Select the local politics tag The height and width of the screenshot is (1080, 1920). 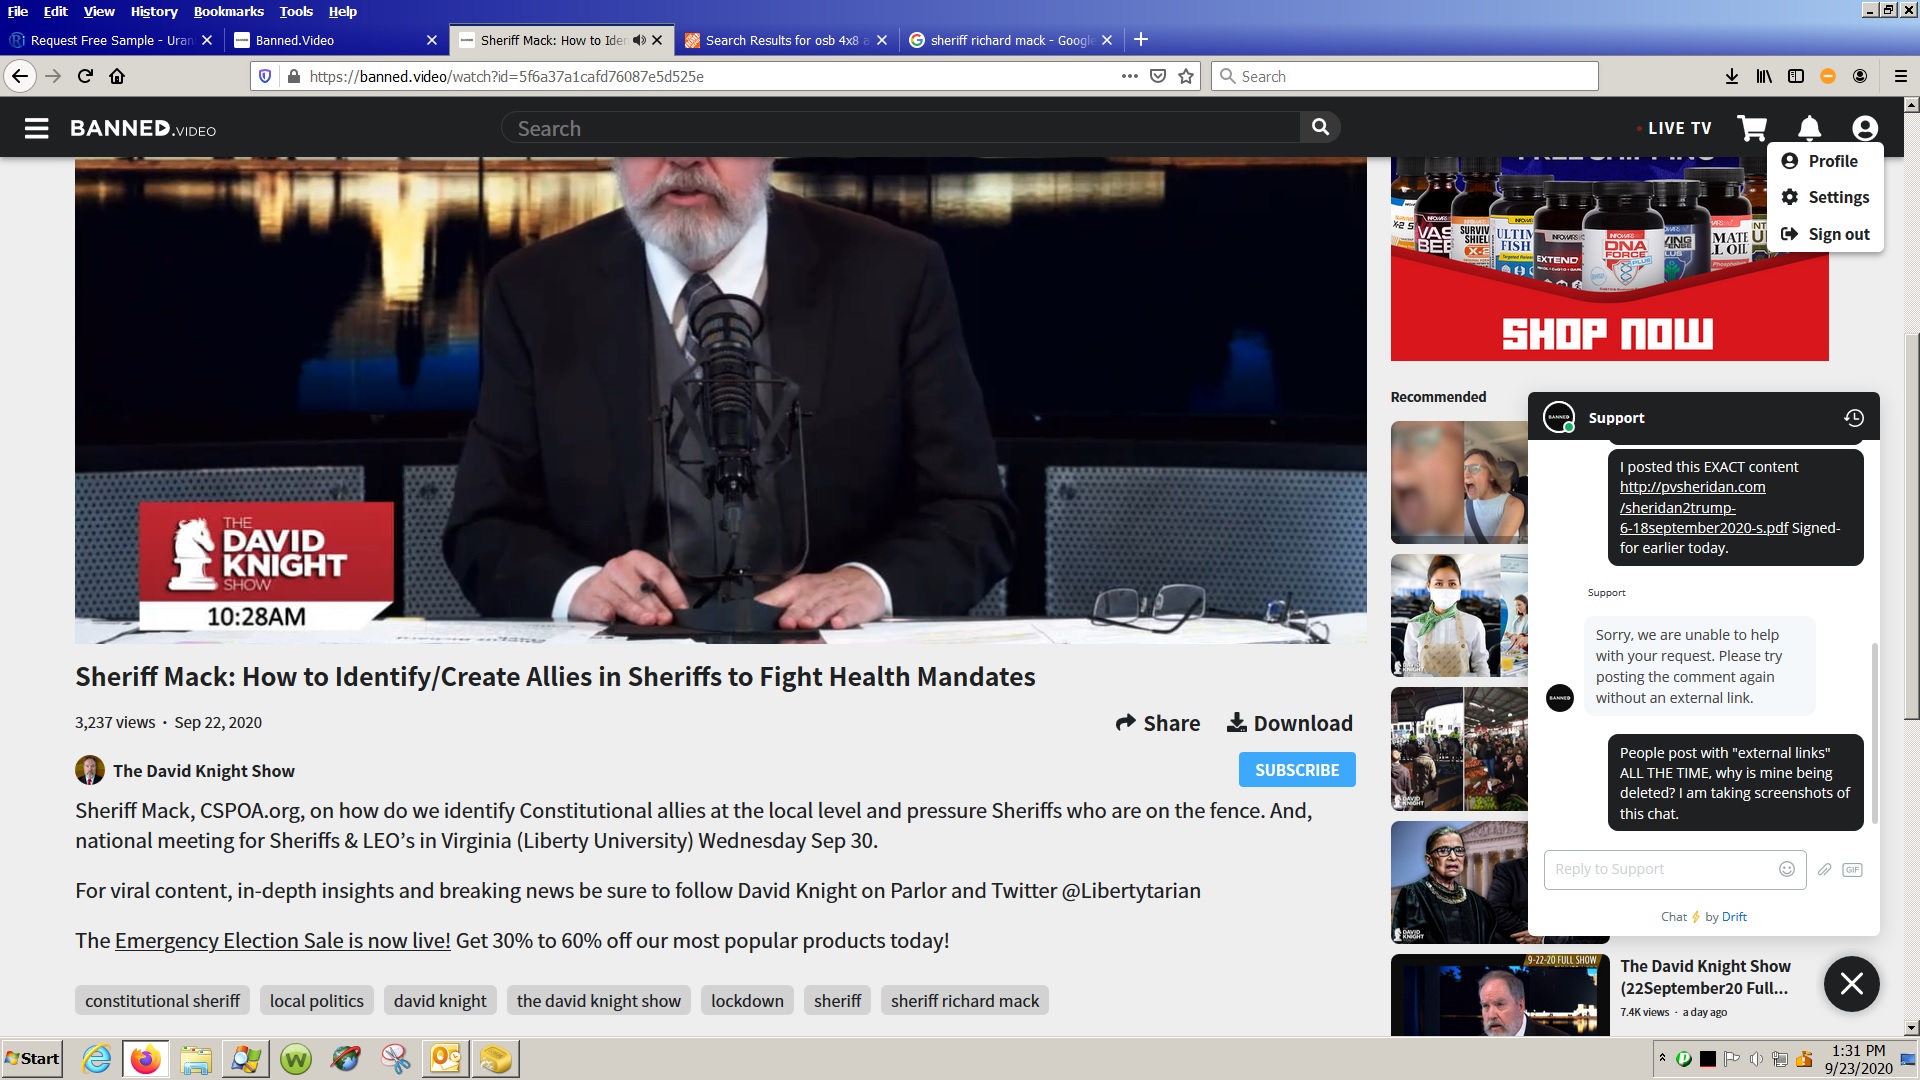coord(316,1001)
